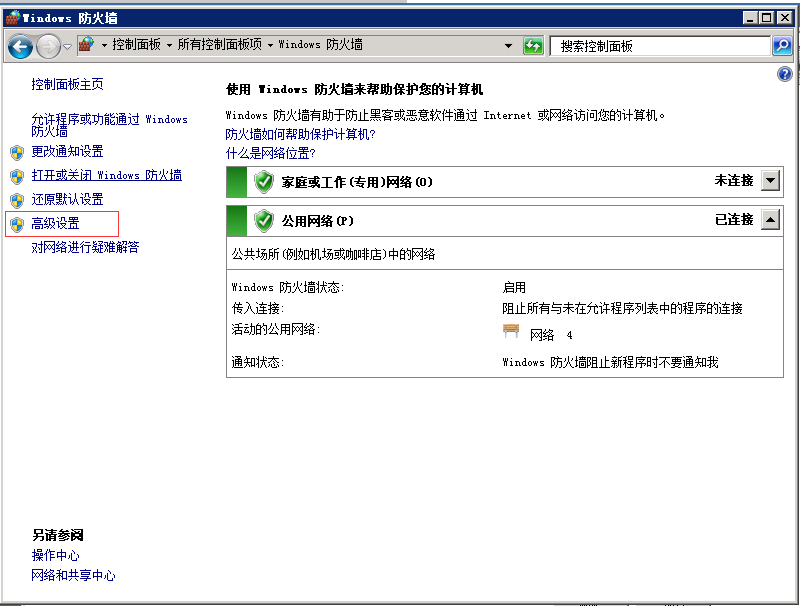The width and height of the screenshot is (800, 606).
Task: Click the back navigation arrow
Action: point(20,46)
